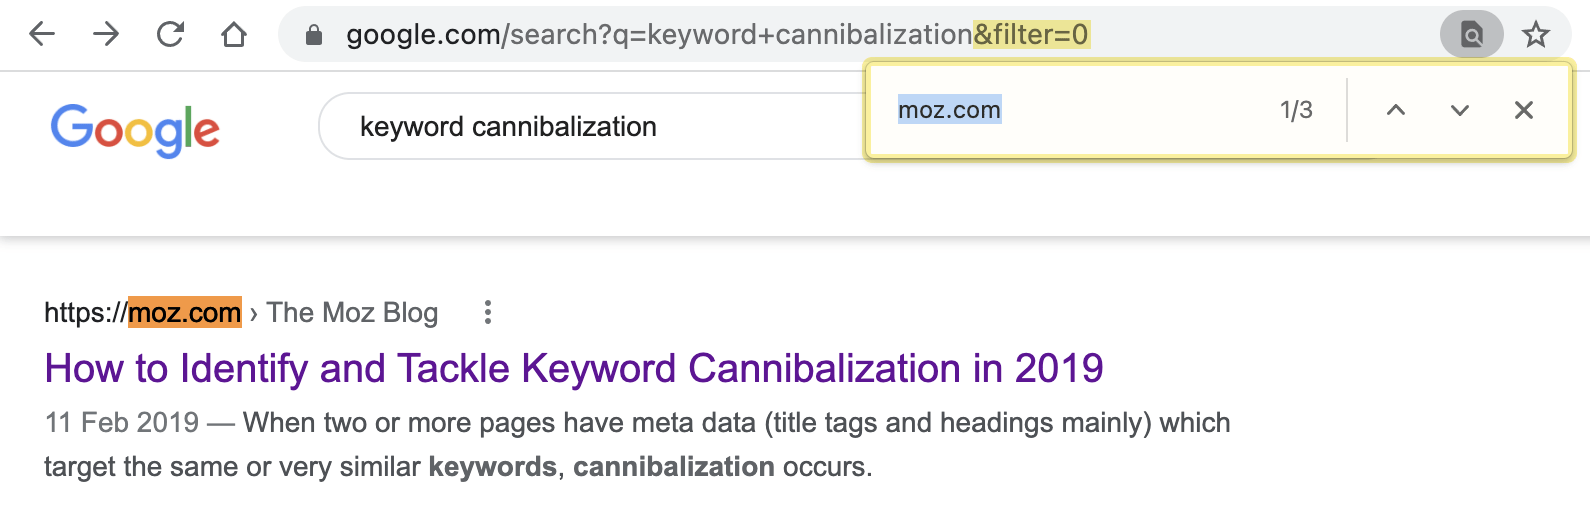Click the find bar field containing moz.com
Viewport: 1590px width, 522px height.
(1080, 110)
